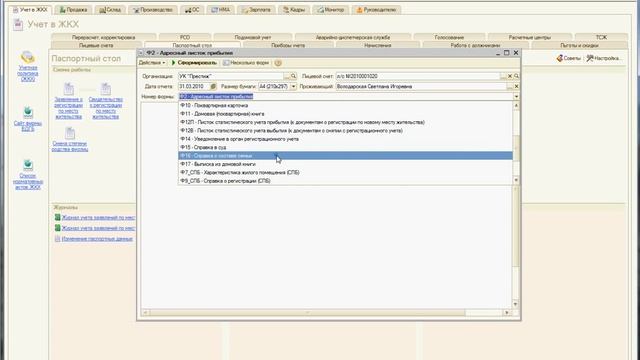The height and width of the screenshot is (360, 640).
Task: Open calendar icon beside Дата отчета
Action: tap(213, 87)
